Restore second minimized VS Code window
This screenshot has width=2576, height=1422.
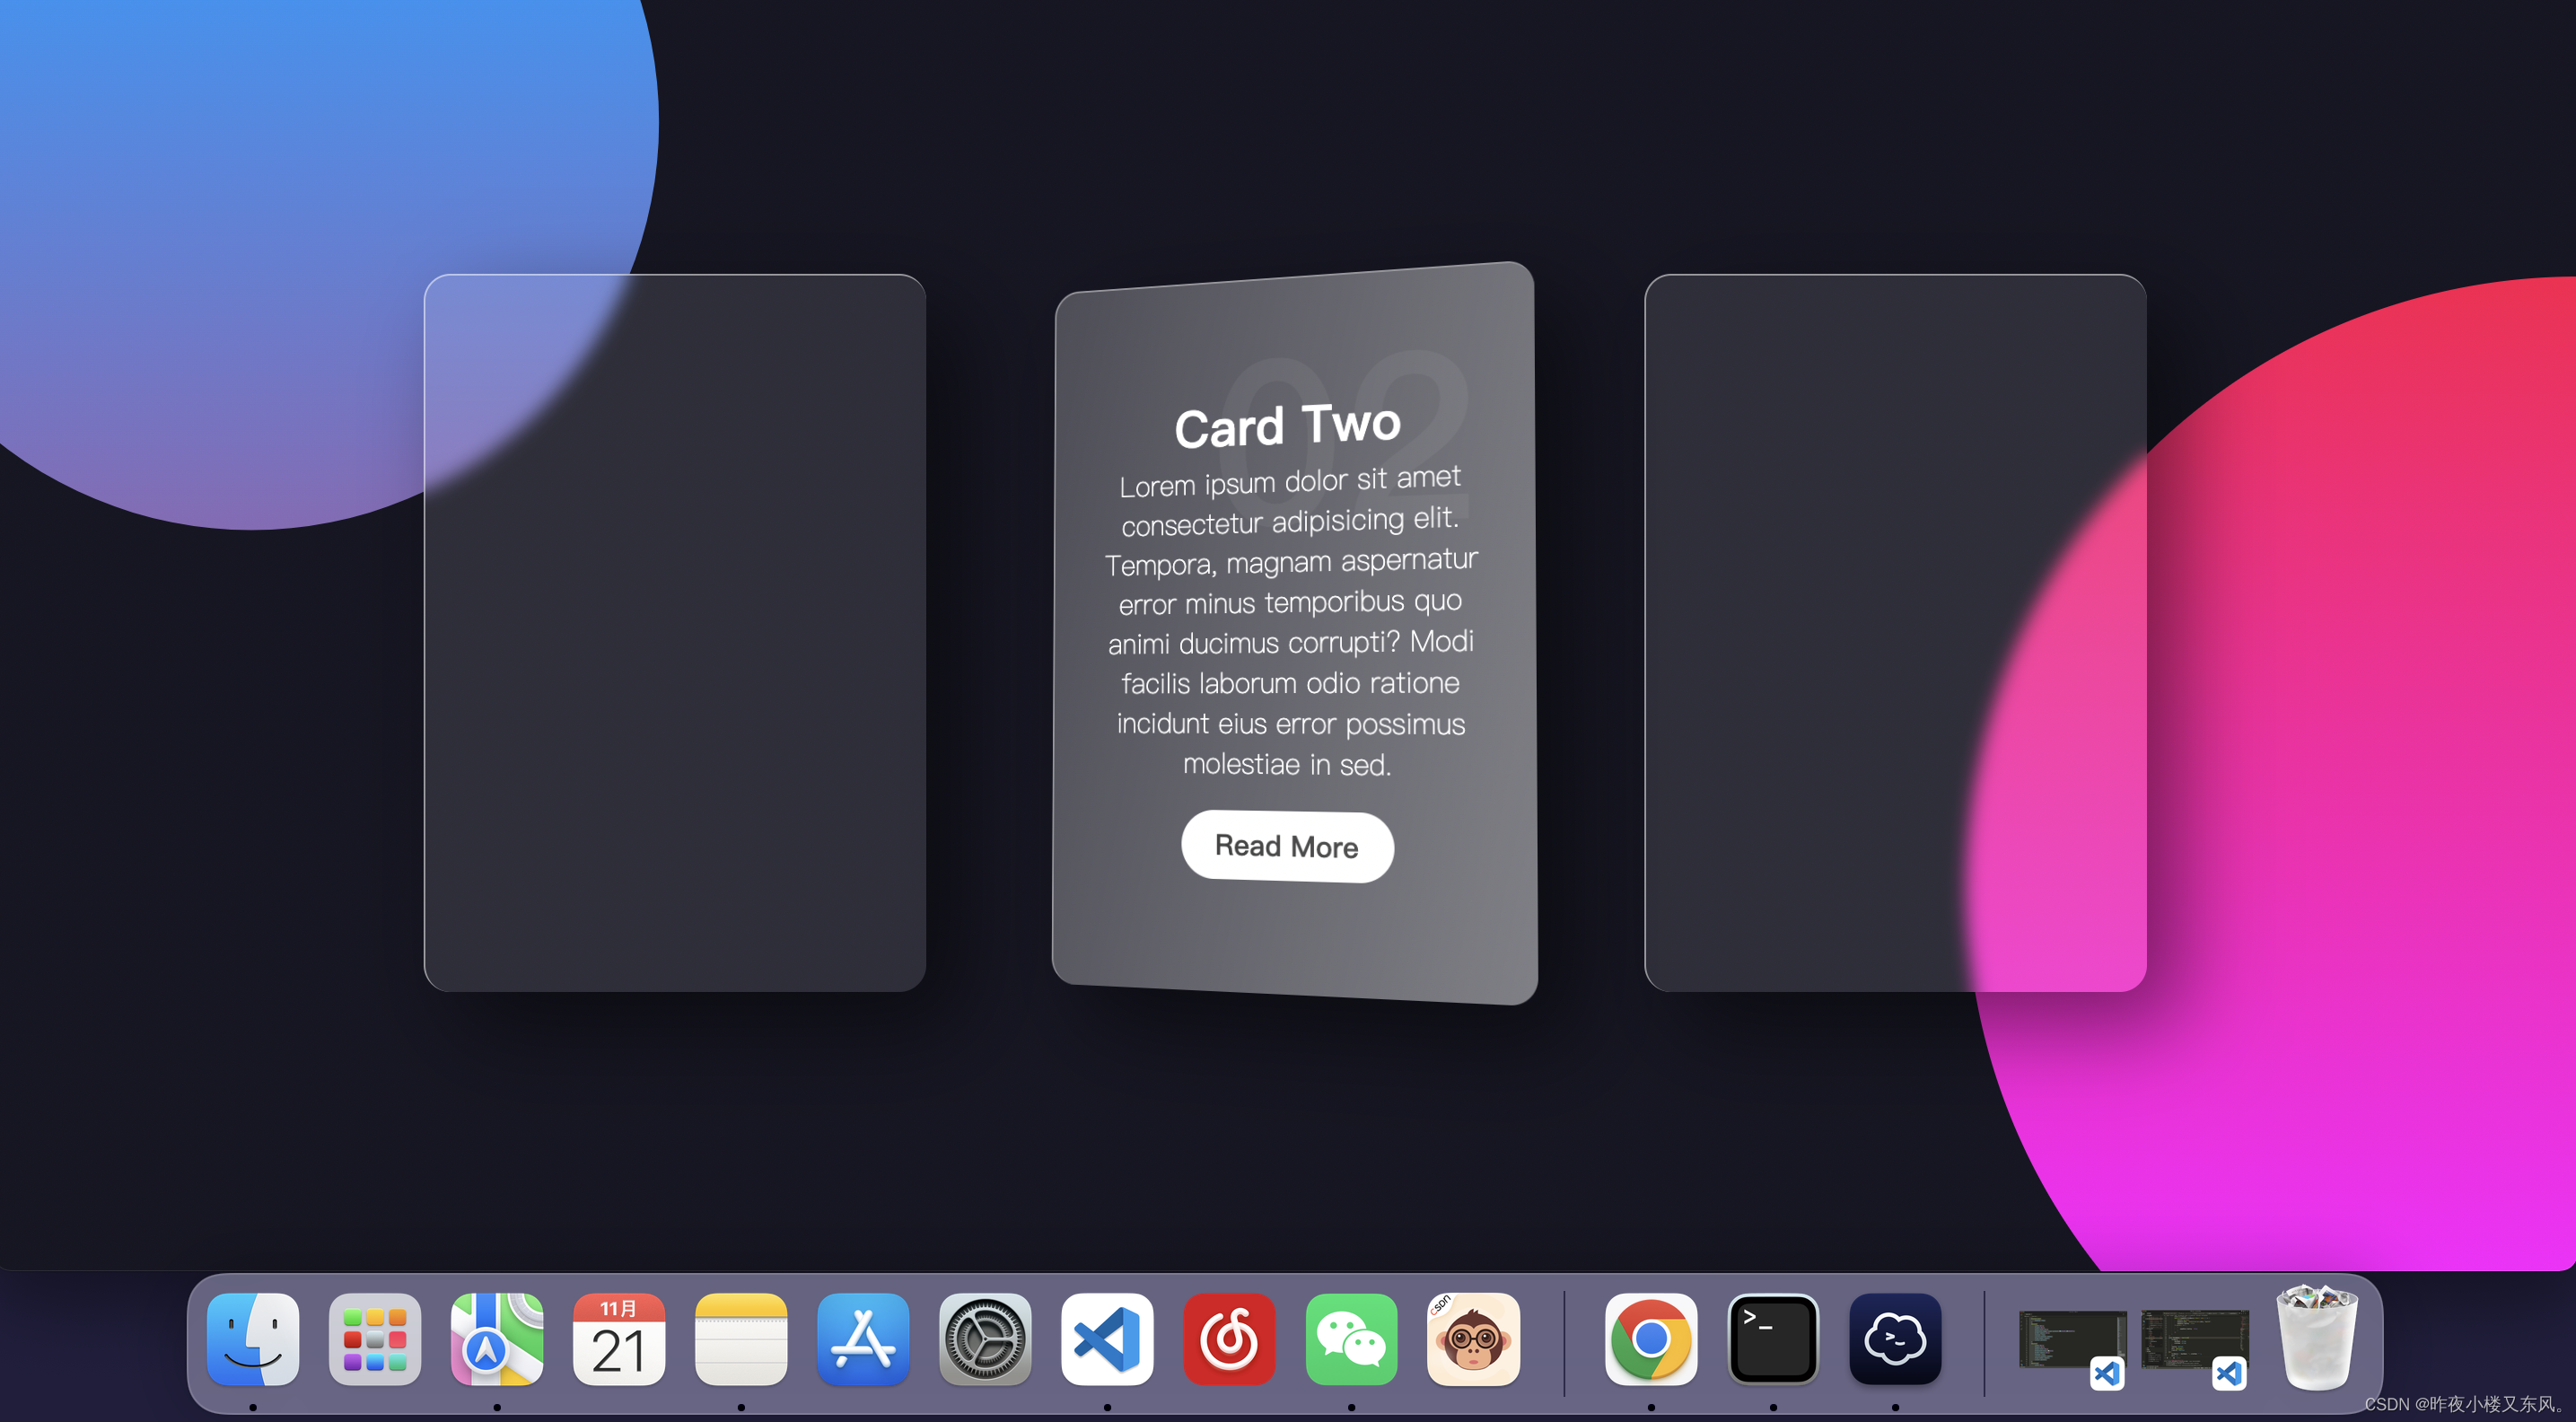[x=2194, y=1341]
